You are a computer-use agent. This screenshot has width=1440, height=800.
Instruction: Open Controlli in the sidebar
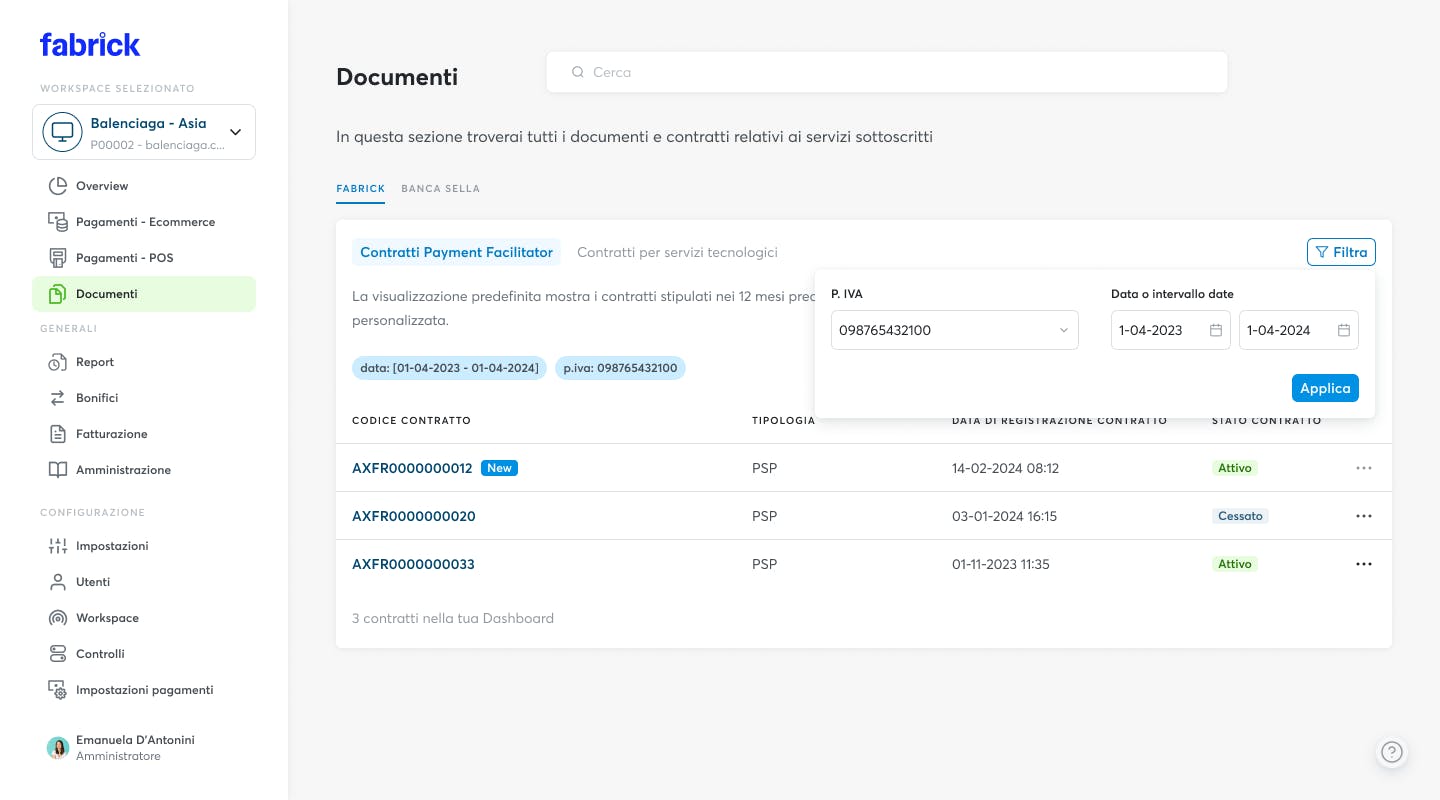pos(144,654)
